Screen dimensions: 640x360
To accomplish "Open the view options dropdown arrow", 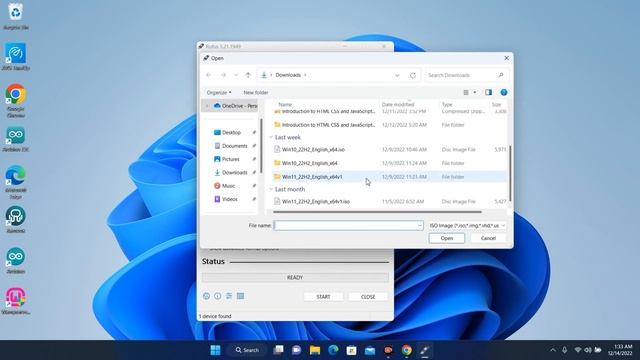I will (475, 92).
